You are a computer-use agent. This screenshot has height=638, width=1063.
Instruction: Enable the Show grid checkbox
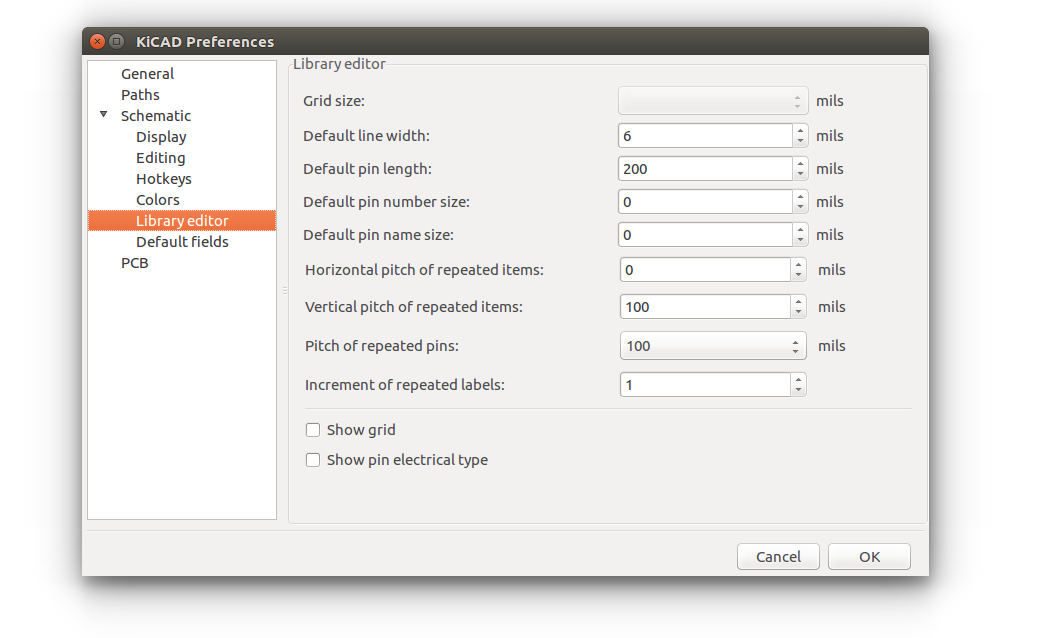[x=313, y=430]
